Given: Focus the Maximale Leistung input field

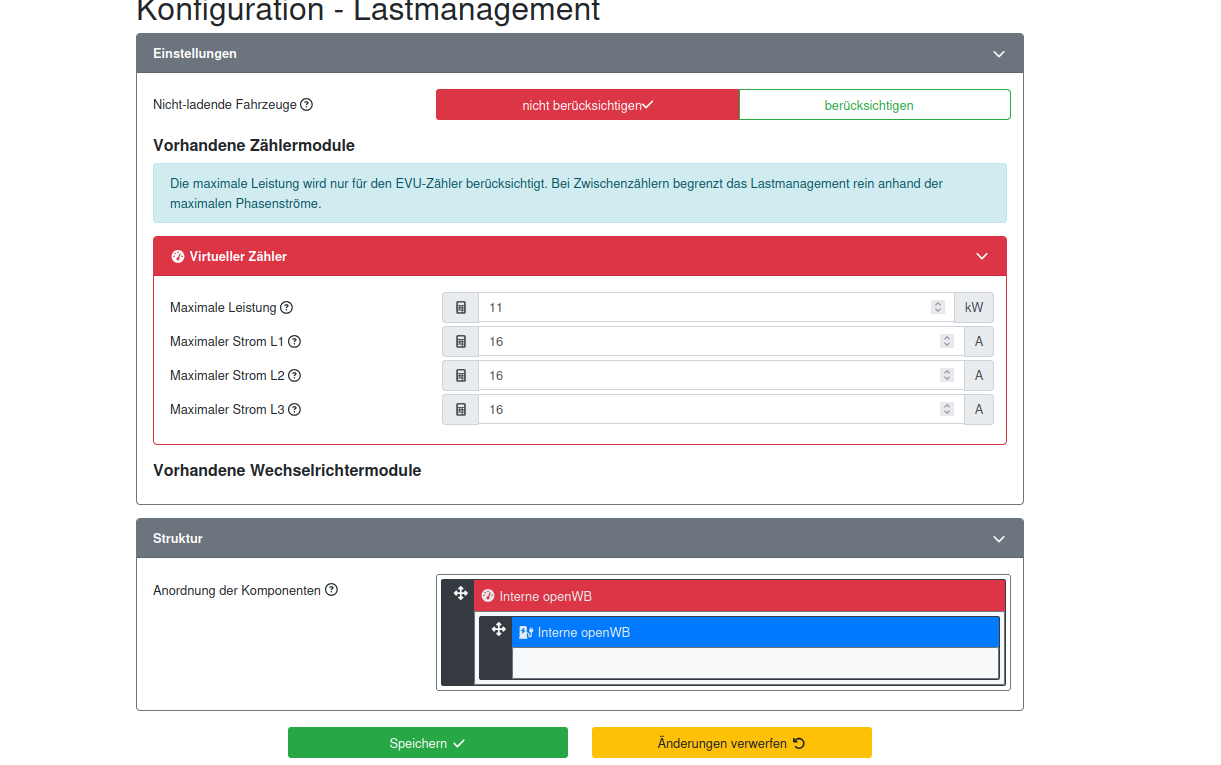Looking at the screenshot, I should [716, 307].
